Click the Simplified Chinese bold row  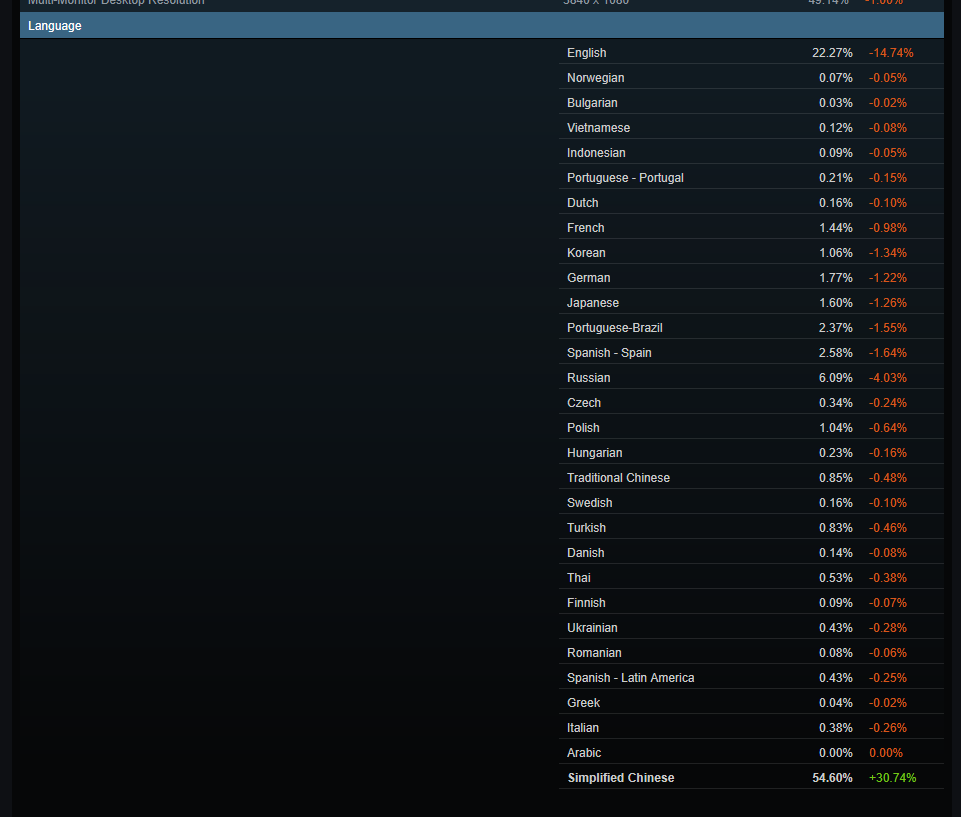751,778
